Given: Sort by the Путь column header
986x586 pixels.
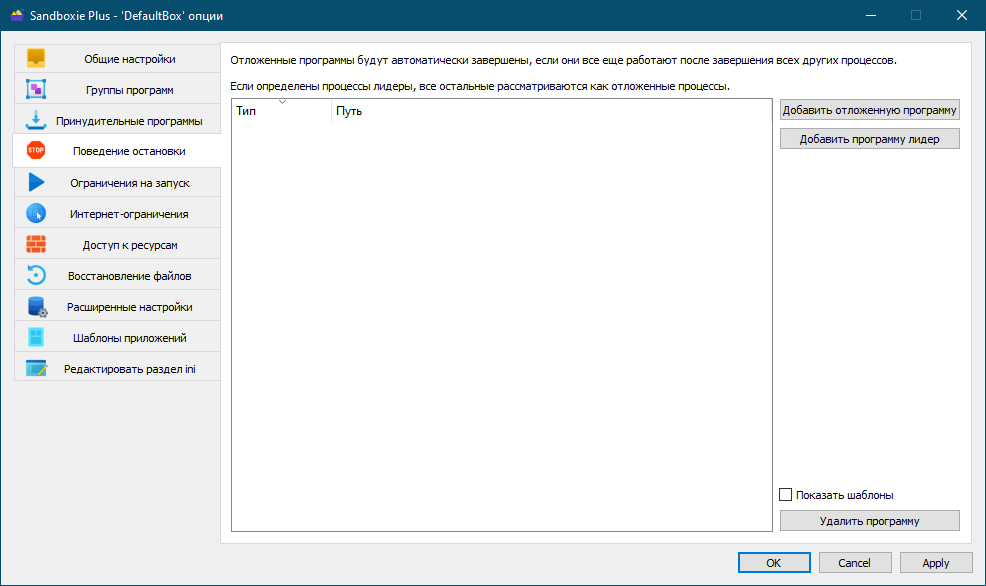Looking at the screenshot, I should (551, 111).
